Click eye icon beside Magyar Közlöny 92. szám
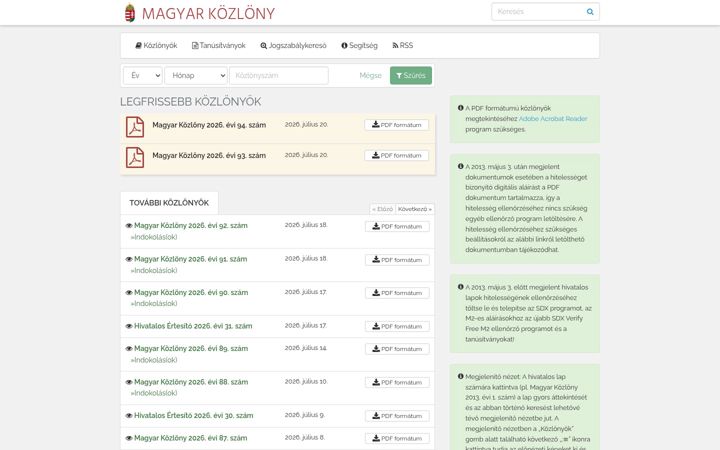The height and width of the screenshot is (450, 720). click(129, 226)
